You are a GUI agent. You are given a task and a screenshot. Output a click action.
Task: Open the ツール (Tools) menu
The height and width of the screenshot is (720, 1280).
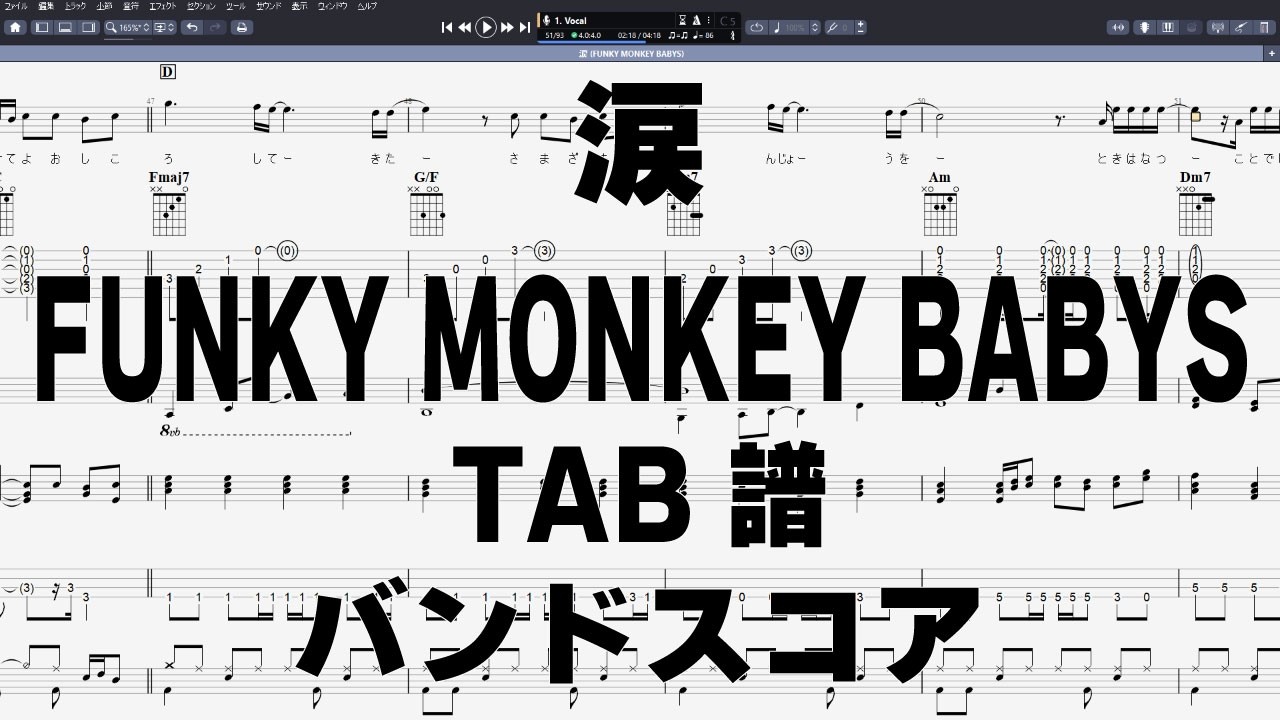pos(236,6)
